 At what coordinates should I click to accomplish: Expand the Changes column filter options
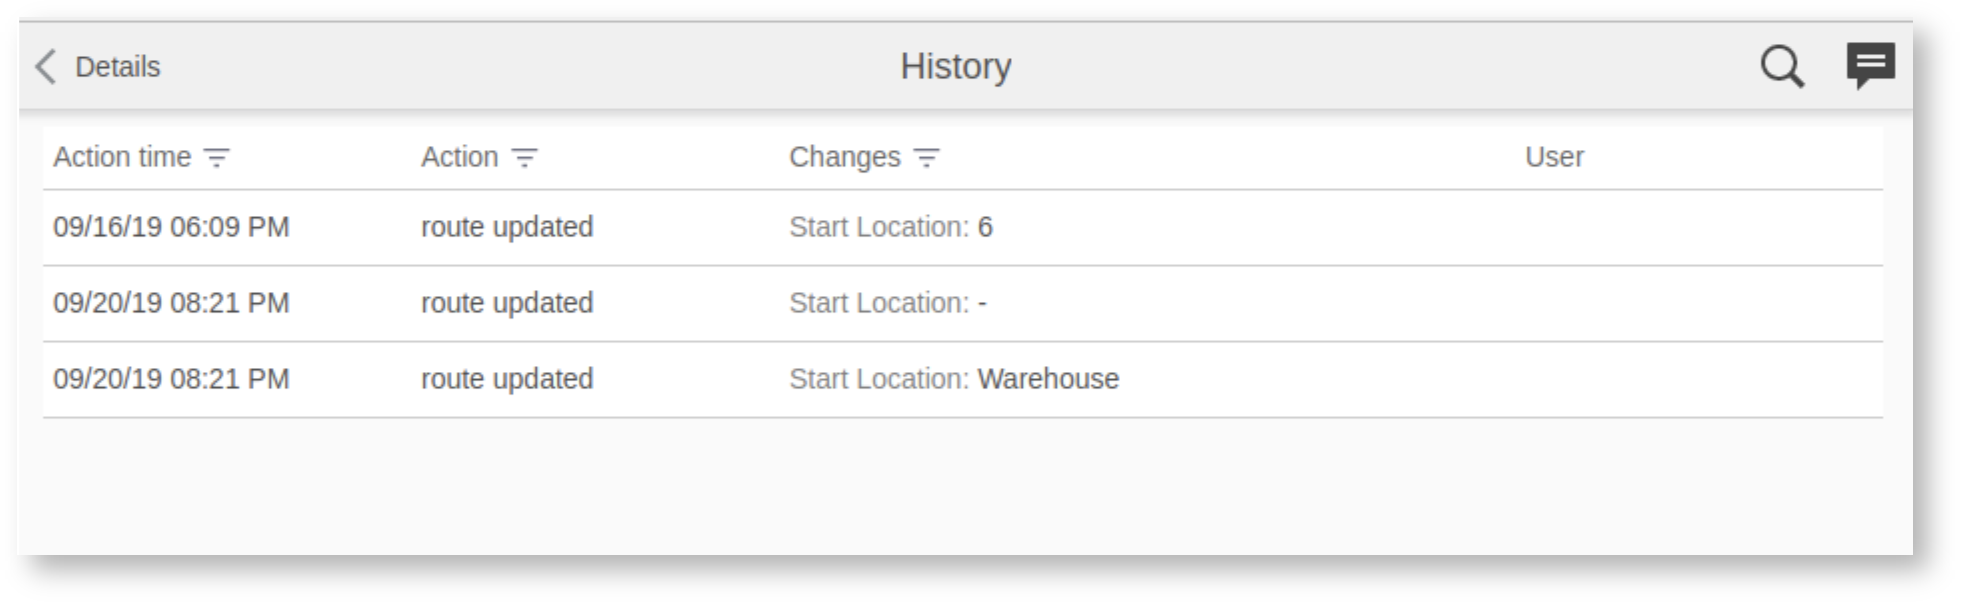coord(925,158)
